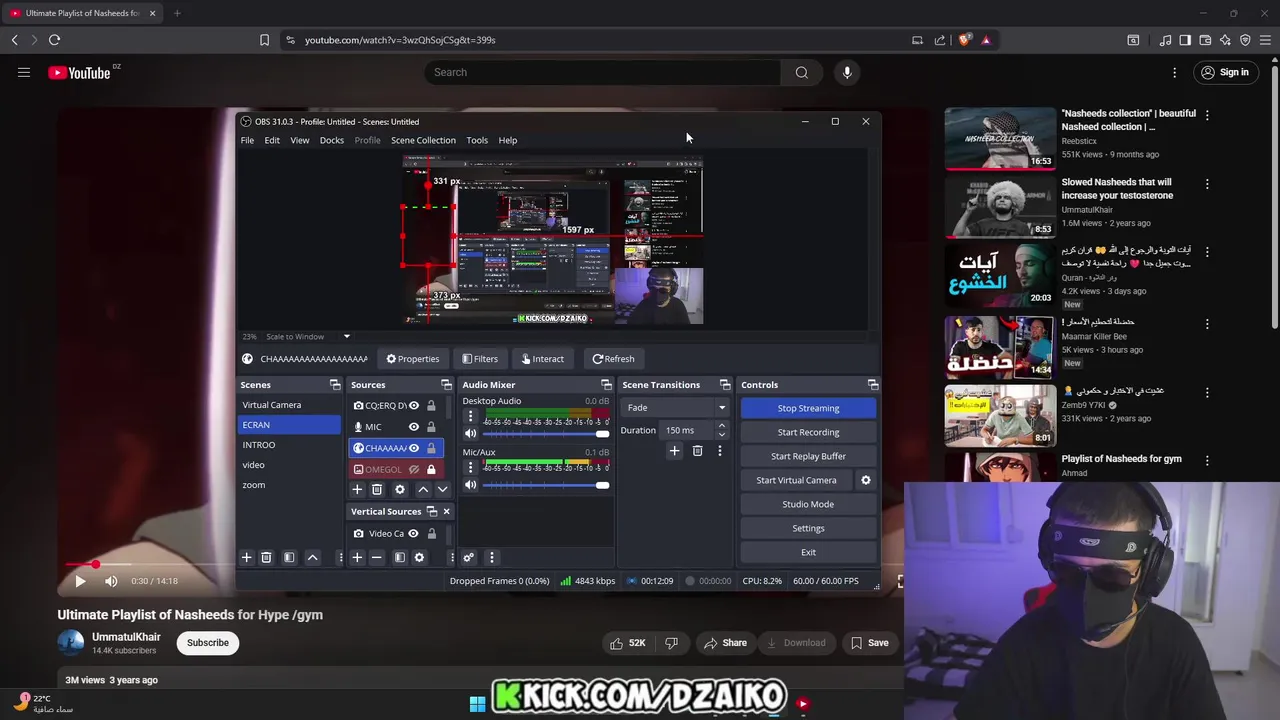Mute Desktop Audio speaker icon
The height and width of the screenshot is (720, 1280).
pyautogui.click(x=470, y=433)
